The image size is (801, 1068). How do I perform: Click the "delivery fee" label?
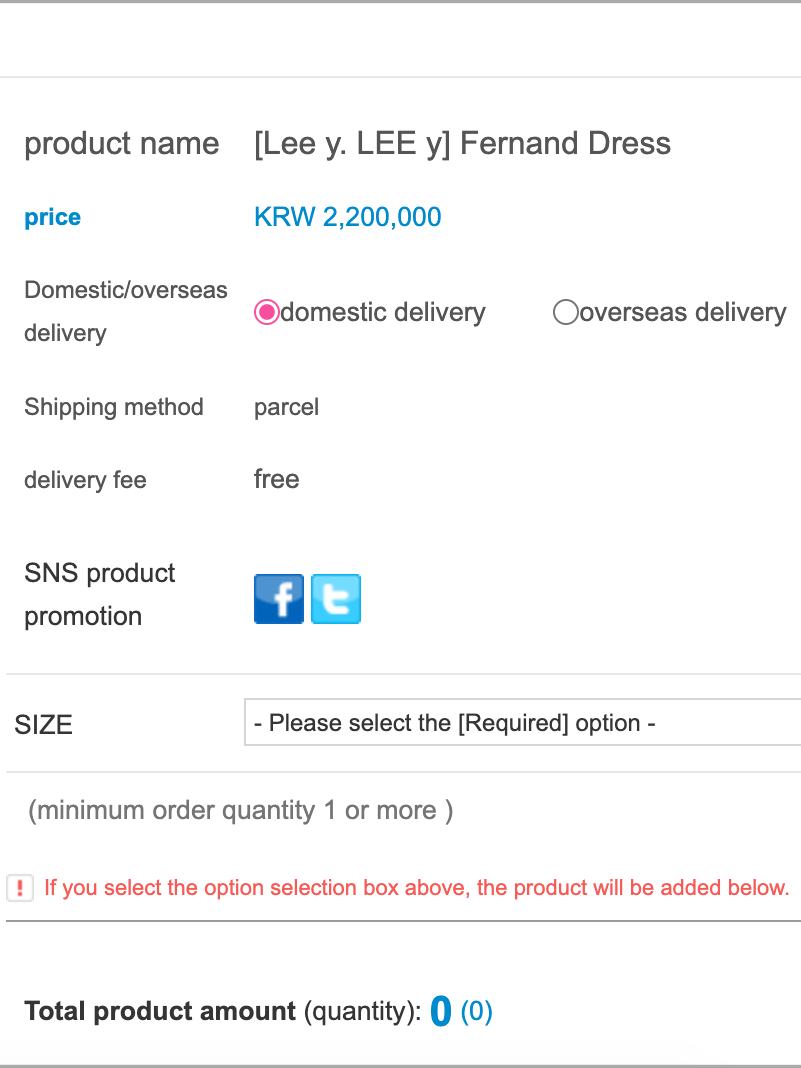tap(85, 480)
